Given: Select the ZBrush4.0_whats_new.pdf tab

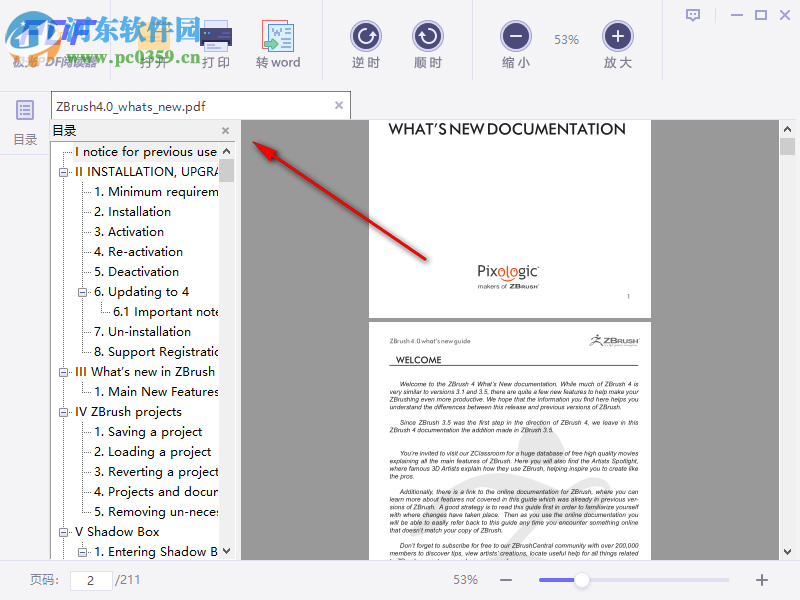Looking at the screenshot, I should point(201,106).
